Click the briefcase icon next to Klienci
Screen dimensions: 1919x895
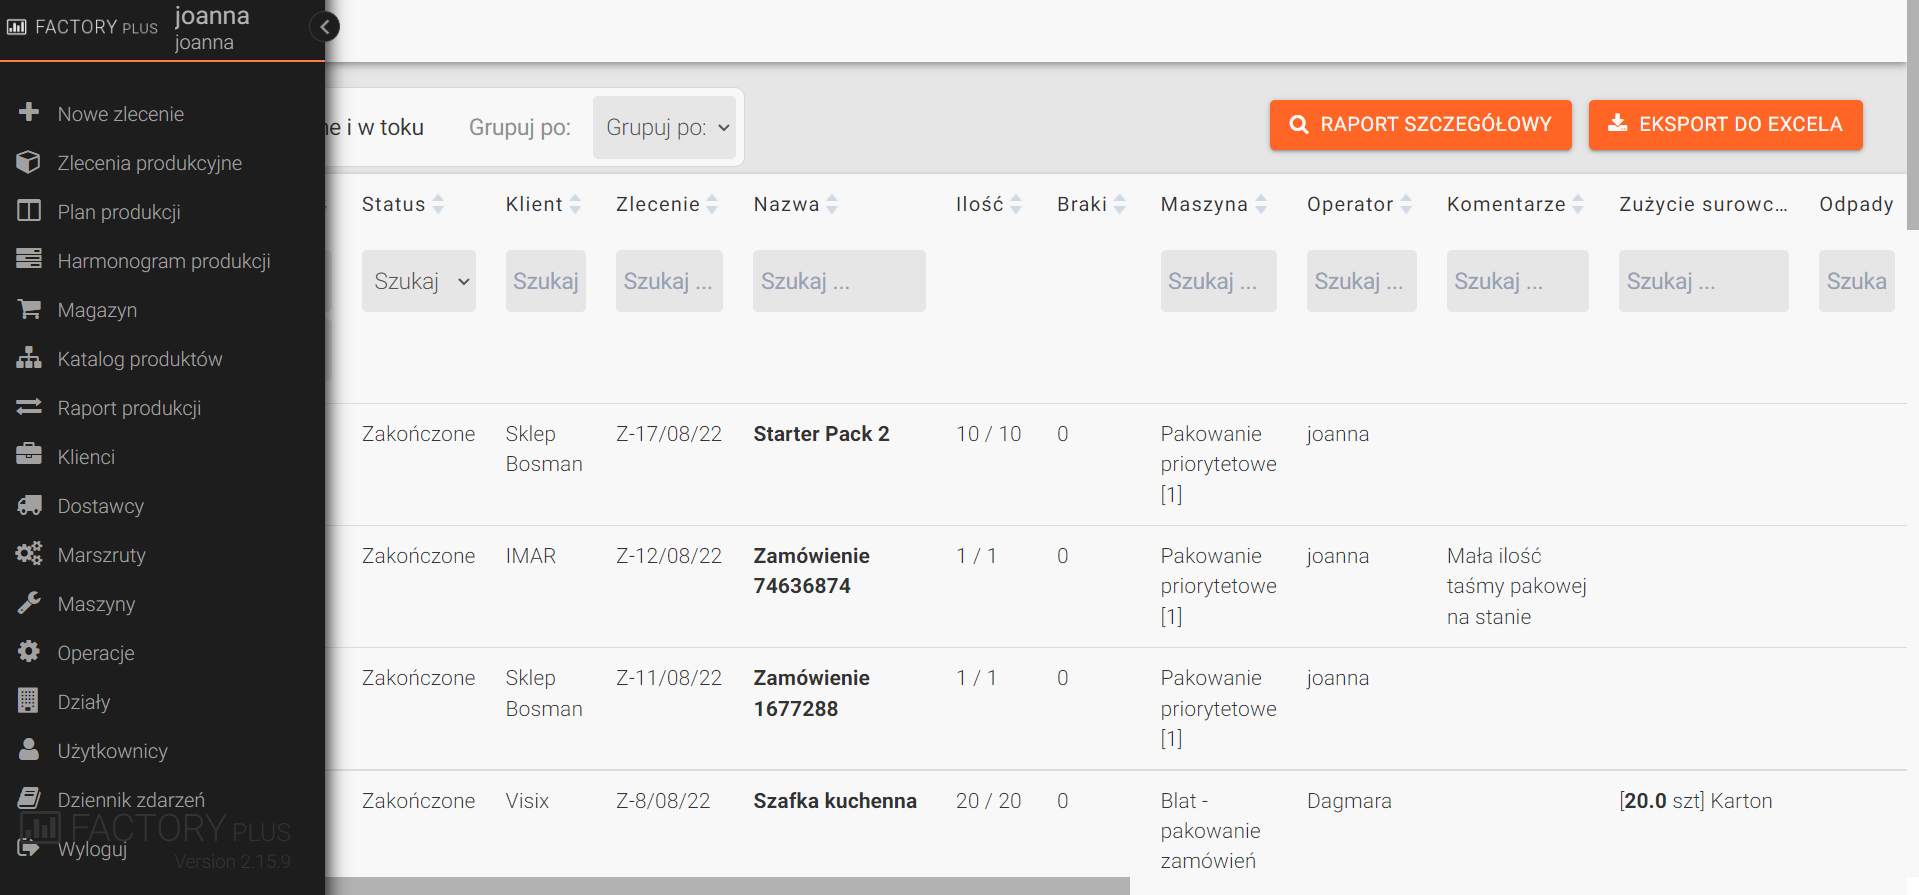pos(29,456)
